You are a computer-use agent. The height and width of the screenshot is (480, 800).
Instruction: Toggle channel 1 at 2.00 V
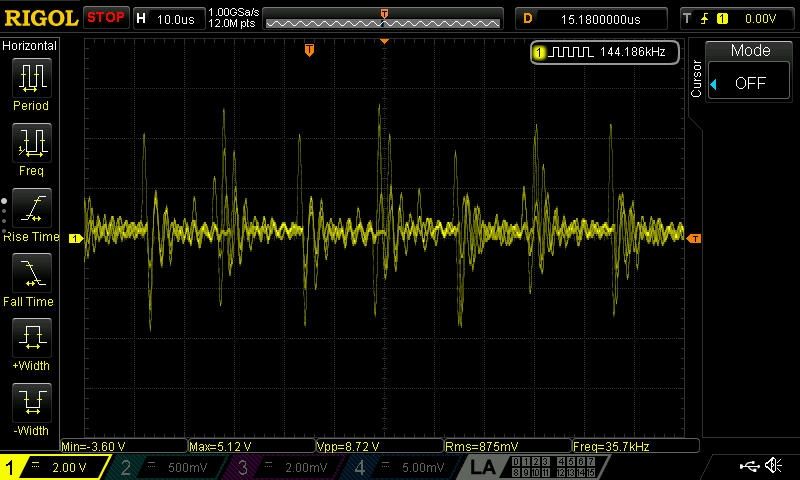(x=54, y=467)
